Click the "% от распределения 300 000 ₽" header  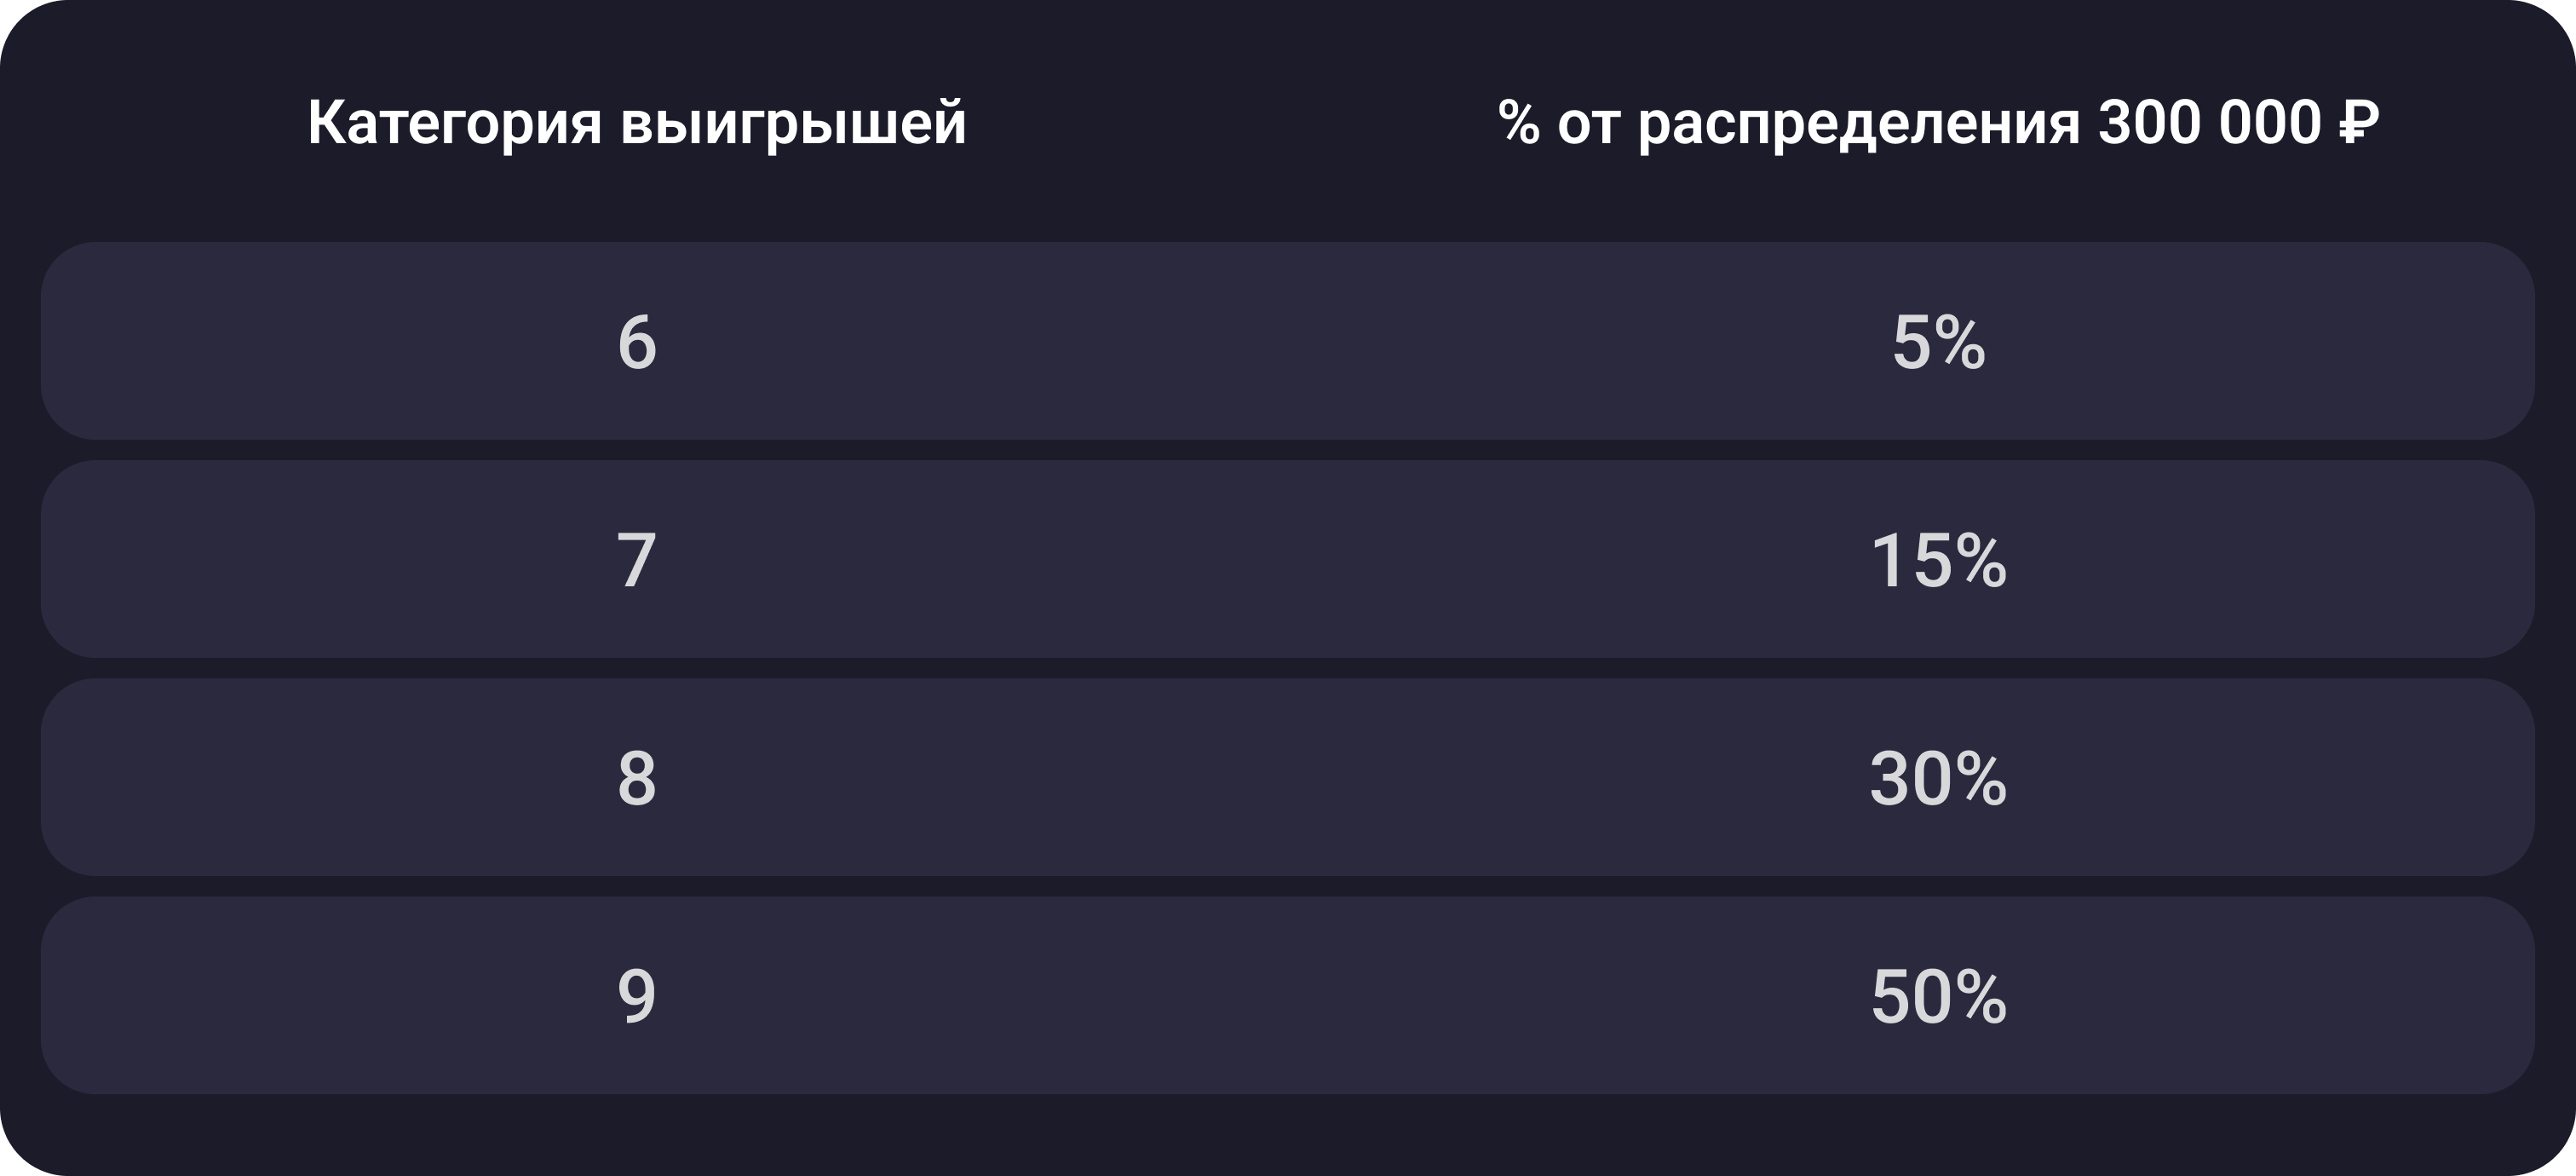pyautogui.click(x=1938, y=123)
